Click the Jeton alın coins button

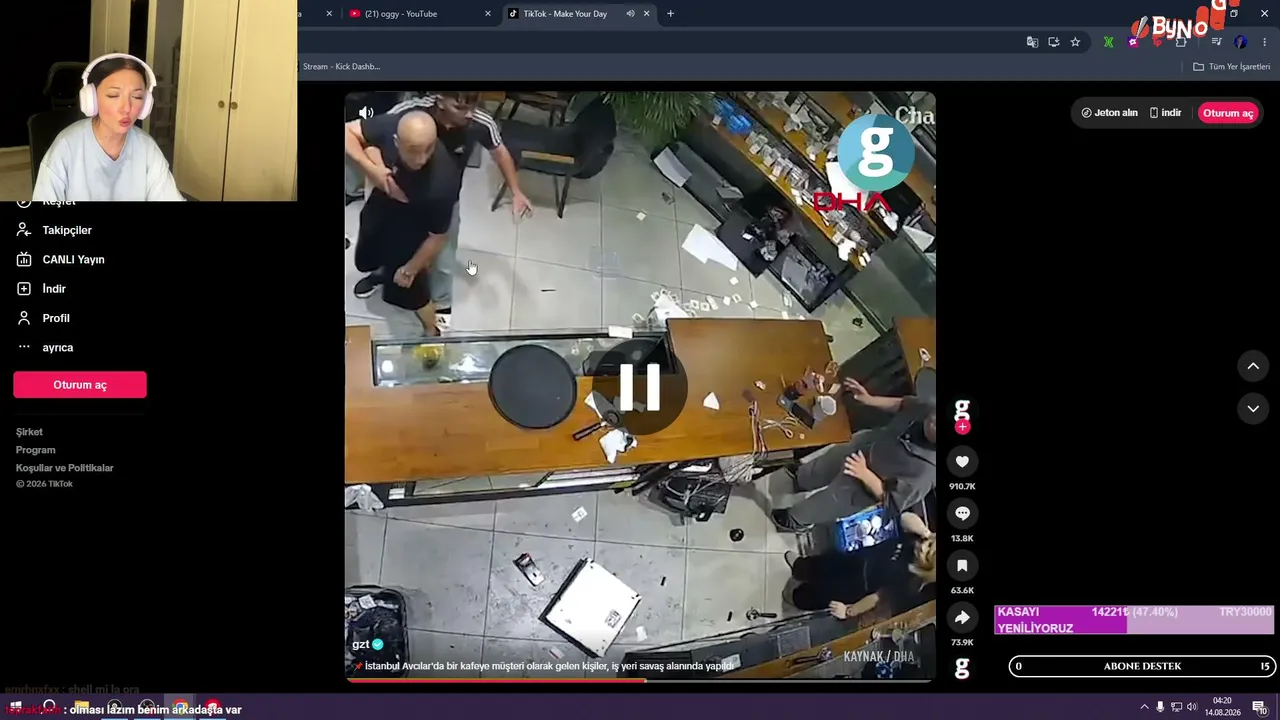click(x=1110, y=113)
